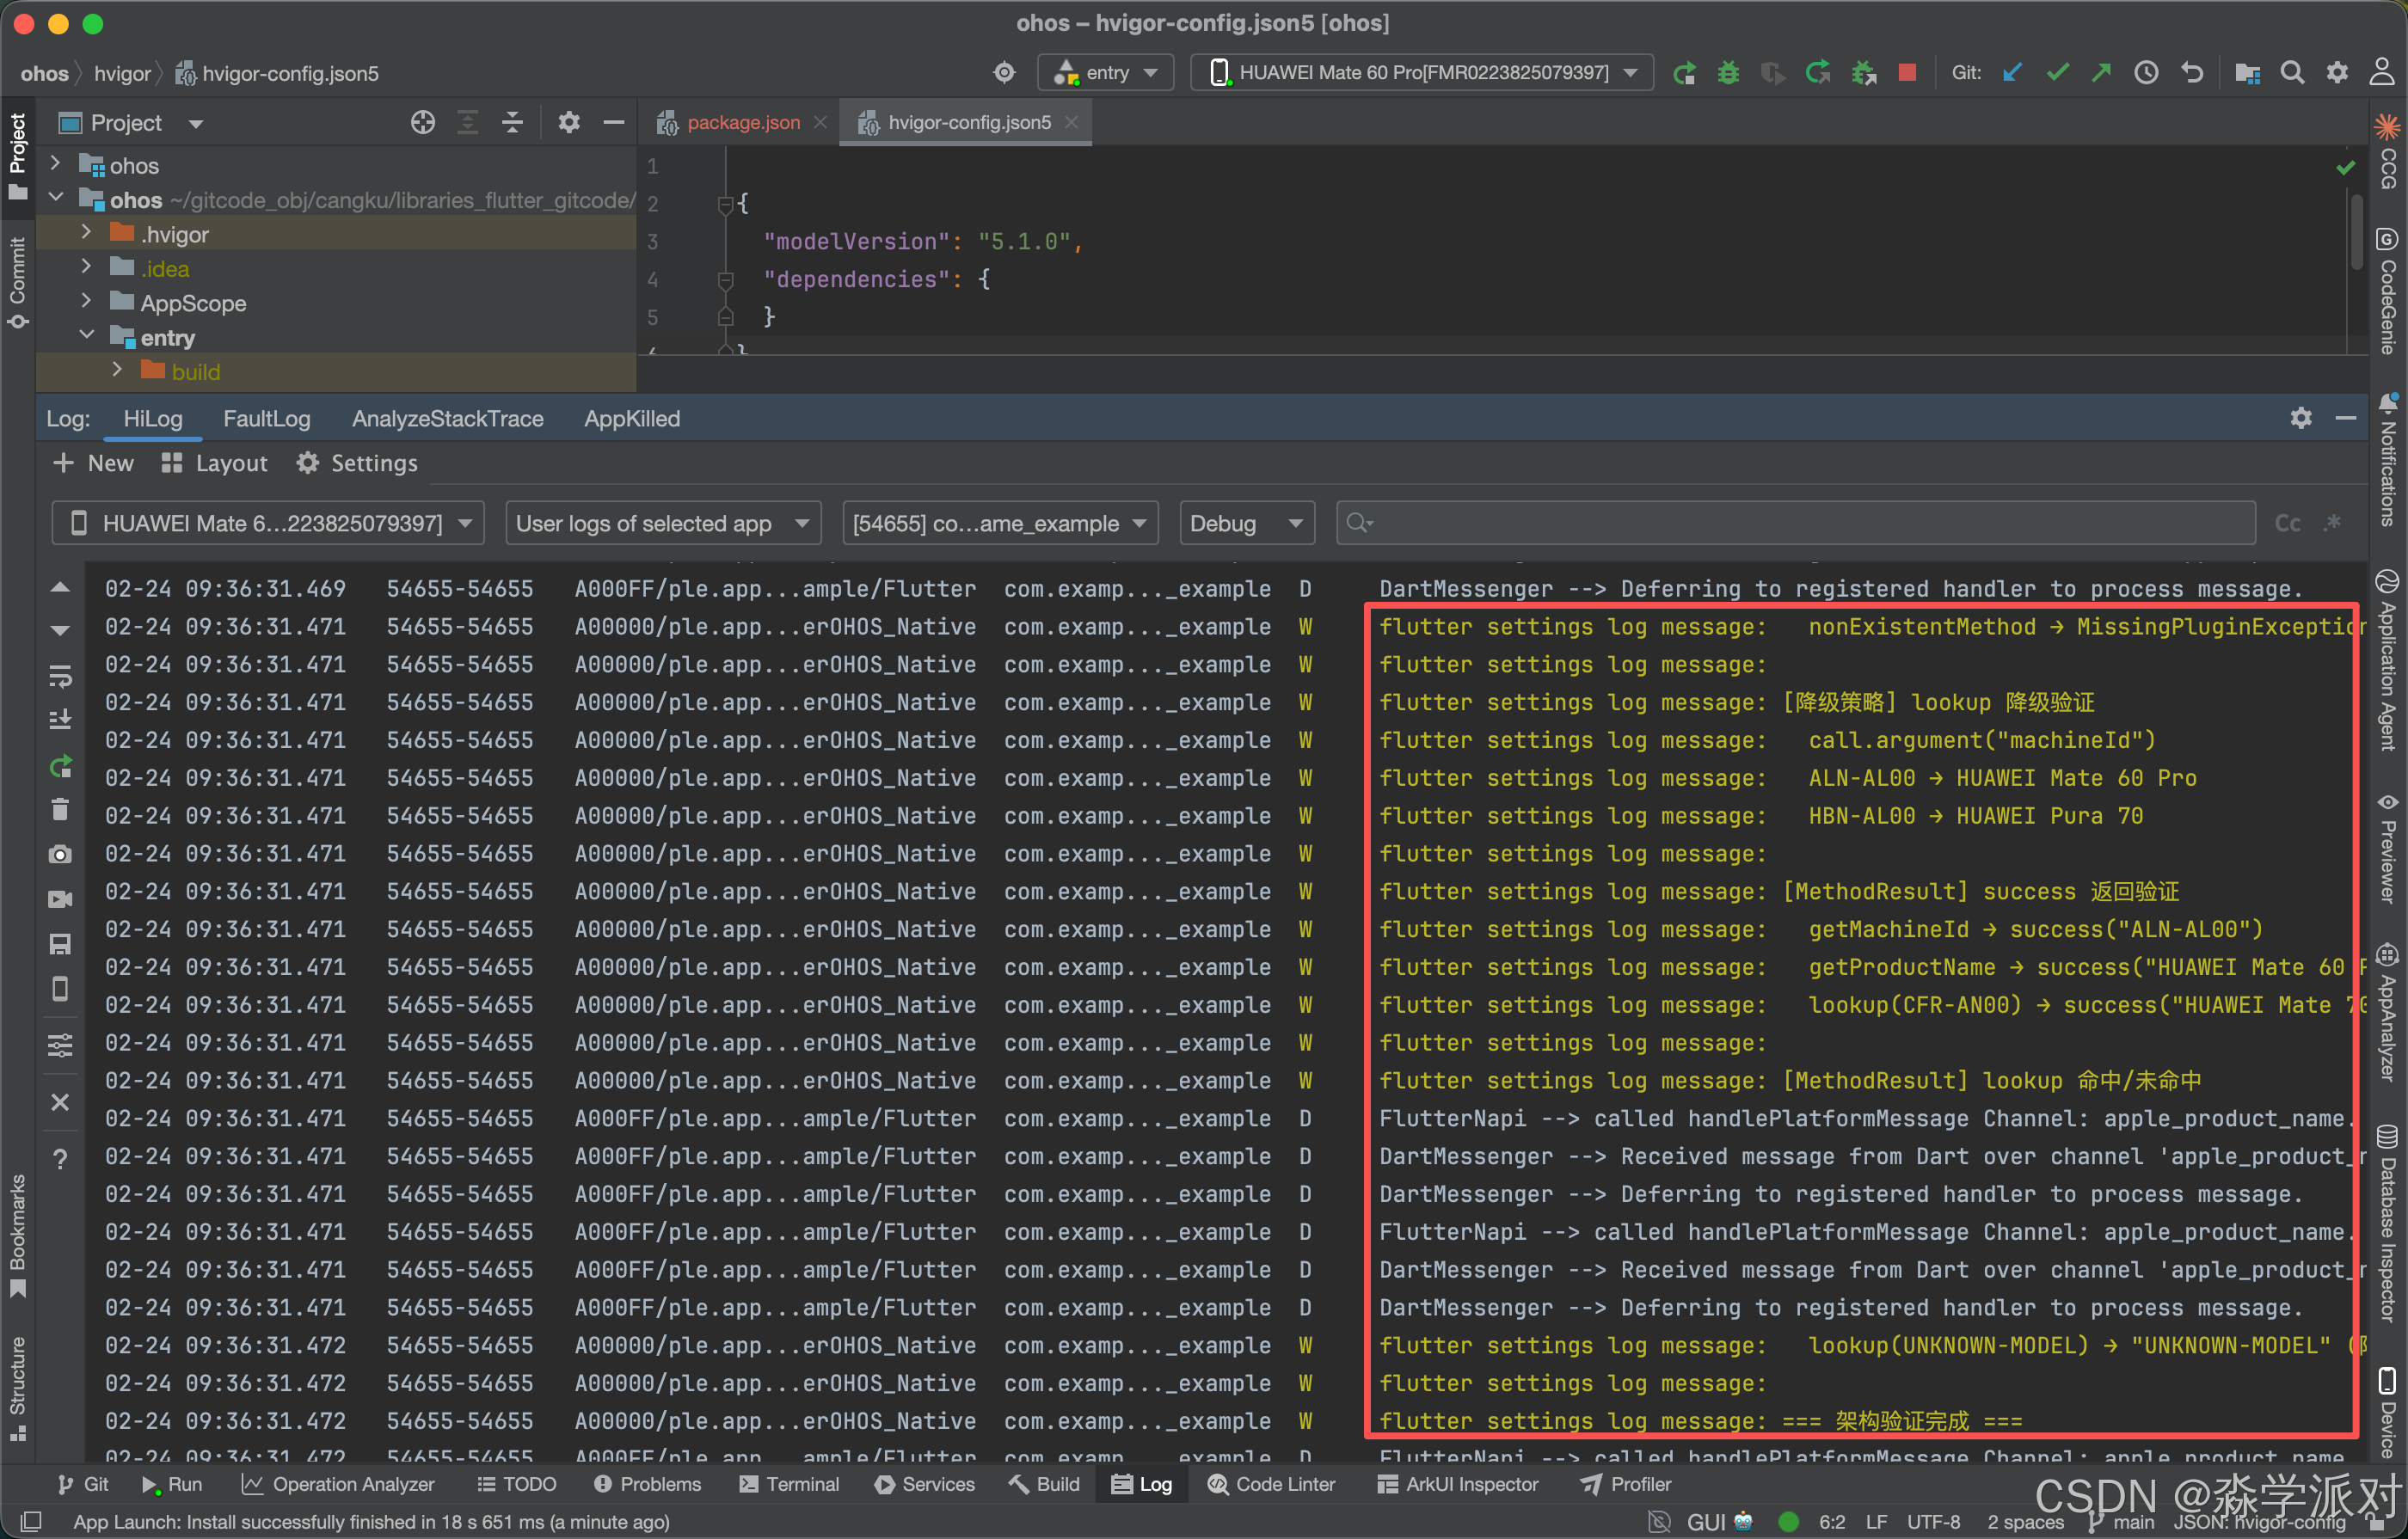Open the Git history clock icon
Screen dimensions: 2408x1539
click(x=2146, y=73)
